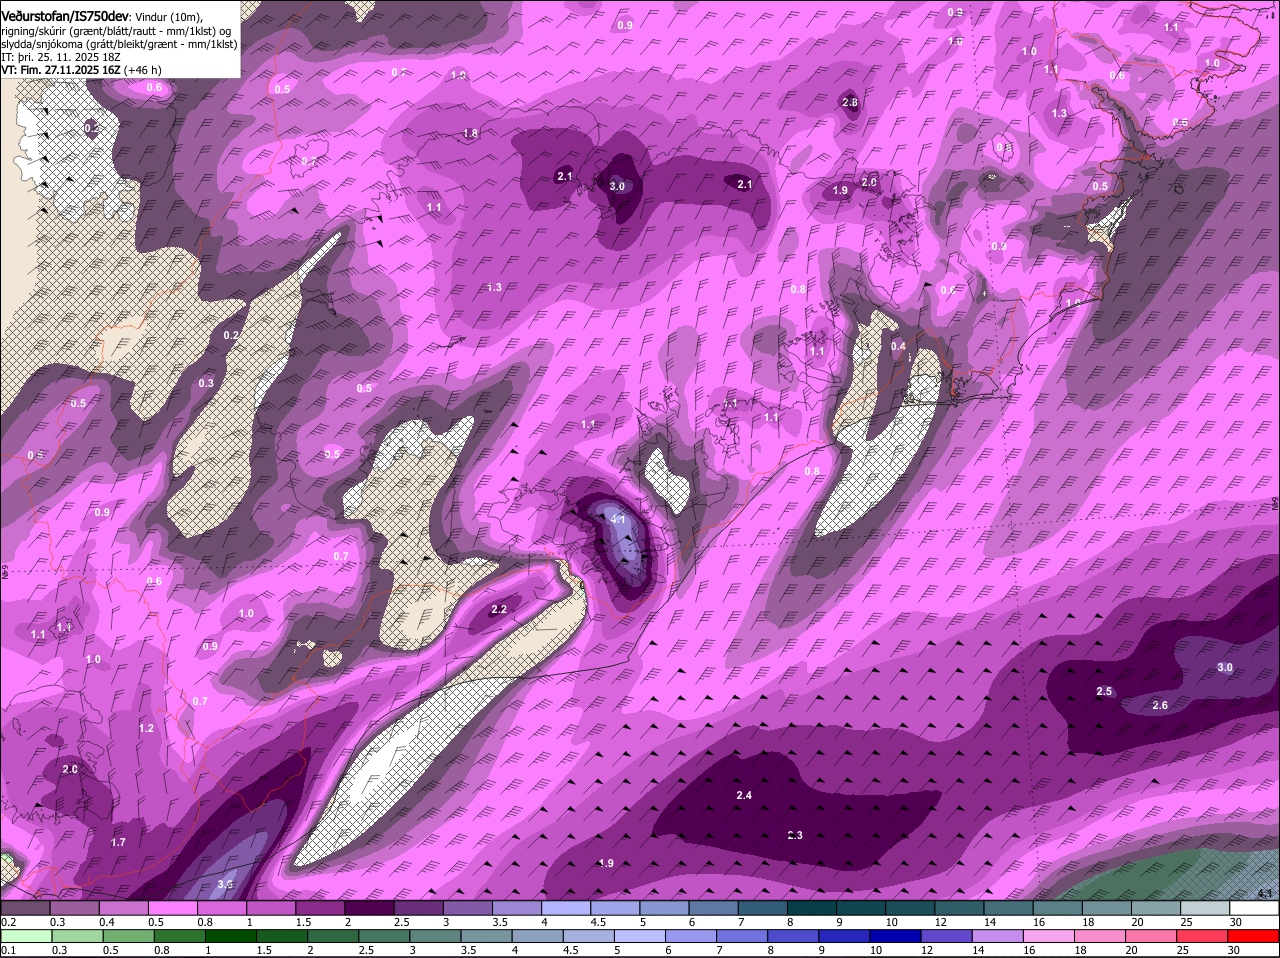Click the '0.1' label in the bottom legend row

click(8, 950)
